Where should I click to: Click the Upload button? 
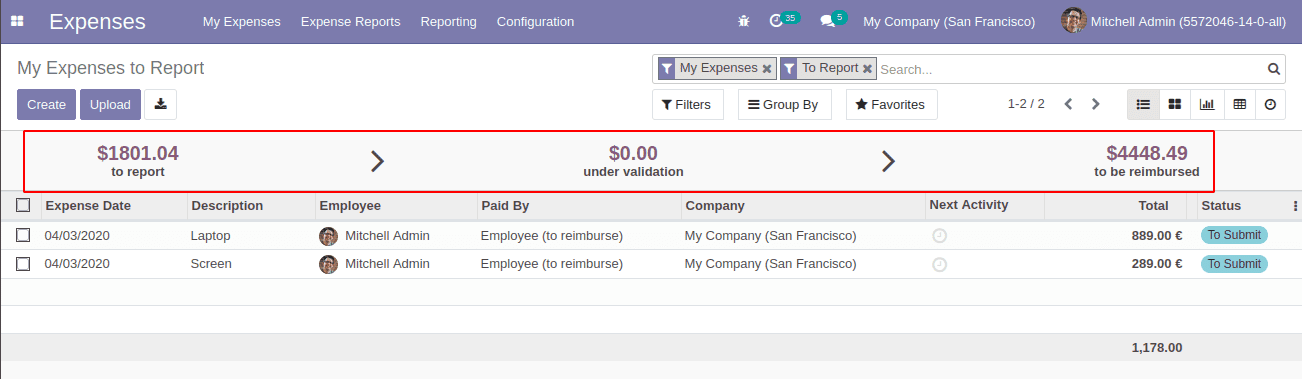tap(110, 104)
